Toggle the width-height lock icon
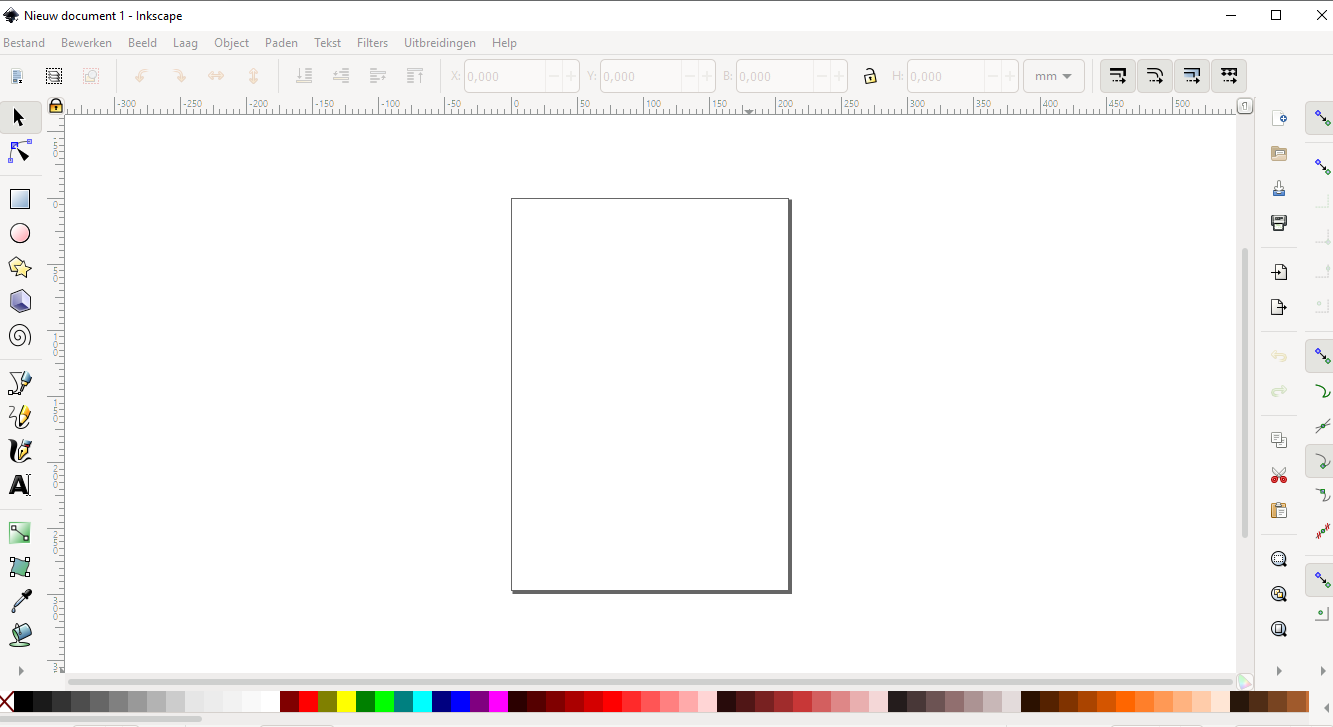 (870, 76)
